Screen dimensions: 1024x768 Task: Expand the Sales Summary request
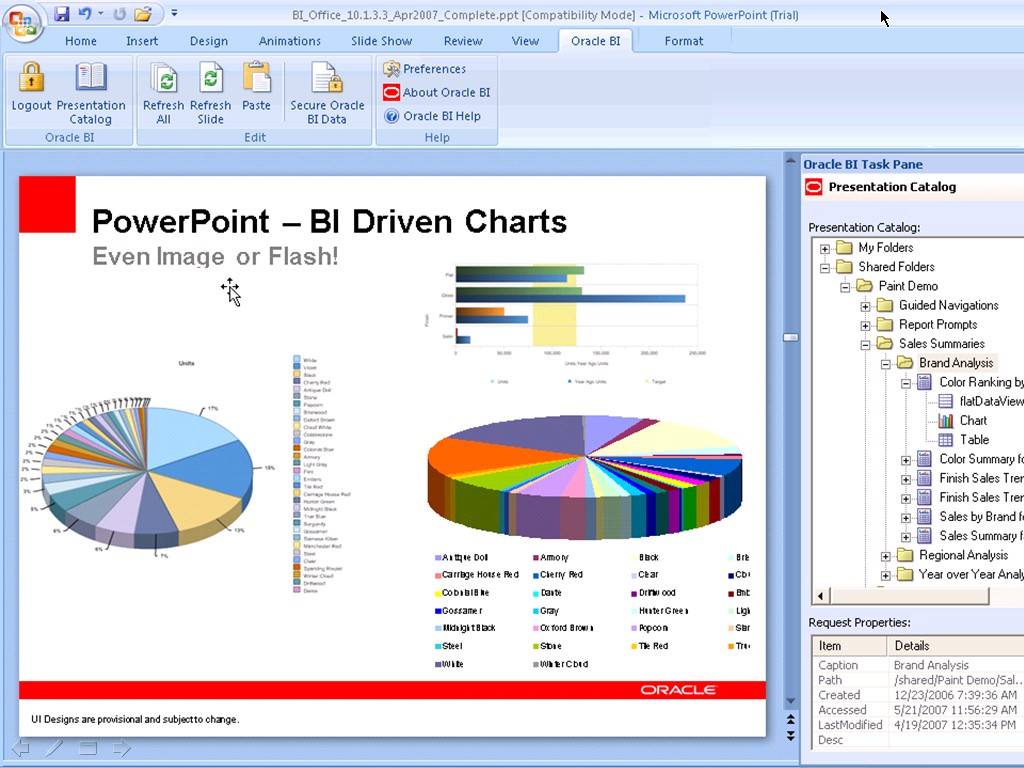click(906, 537)
